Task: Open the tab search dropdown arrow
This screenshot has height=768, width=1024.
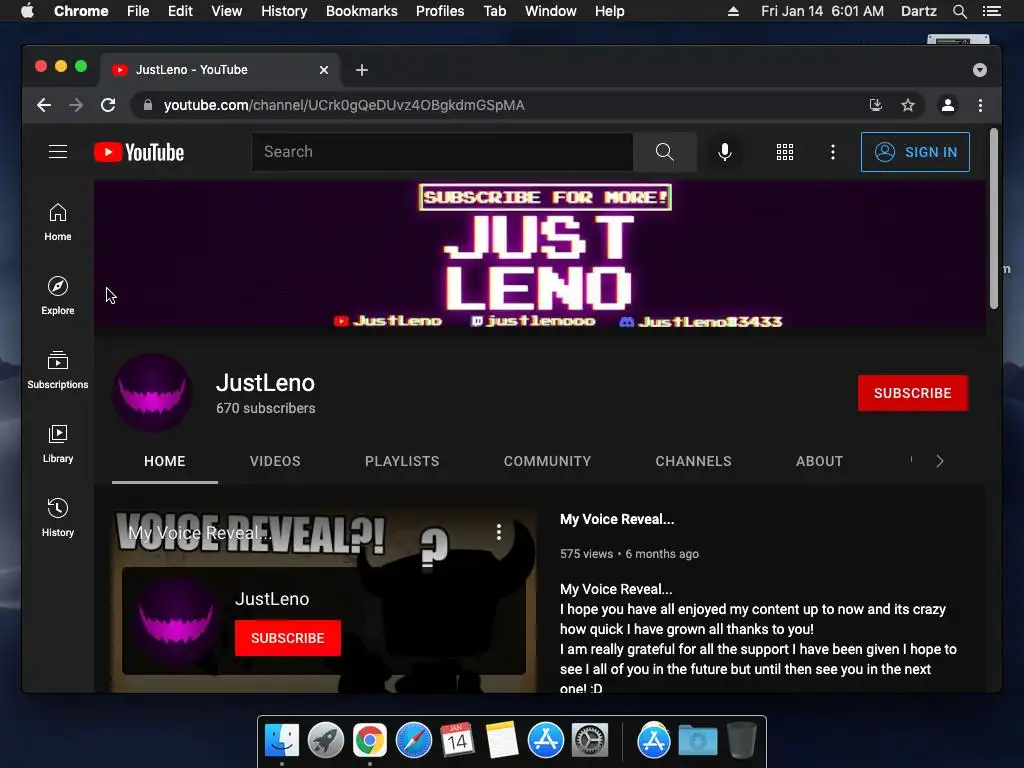Action: pyautogui.click(x=980, y=70)
